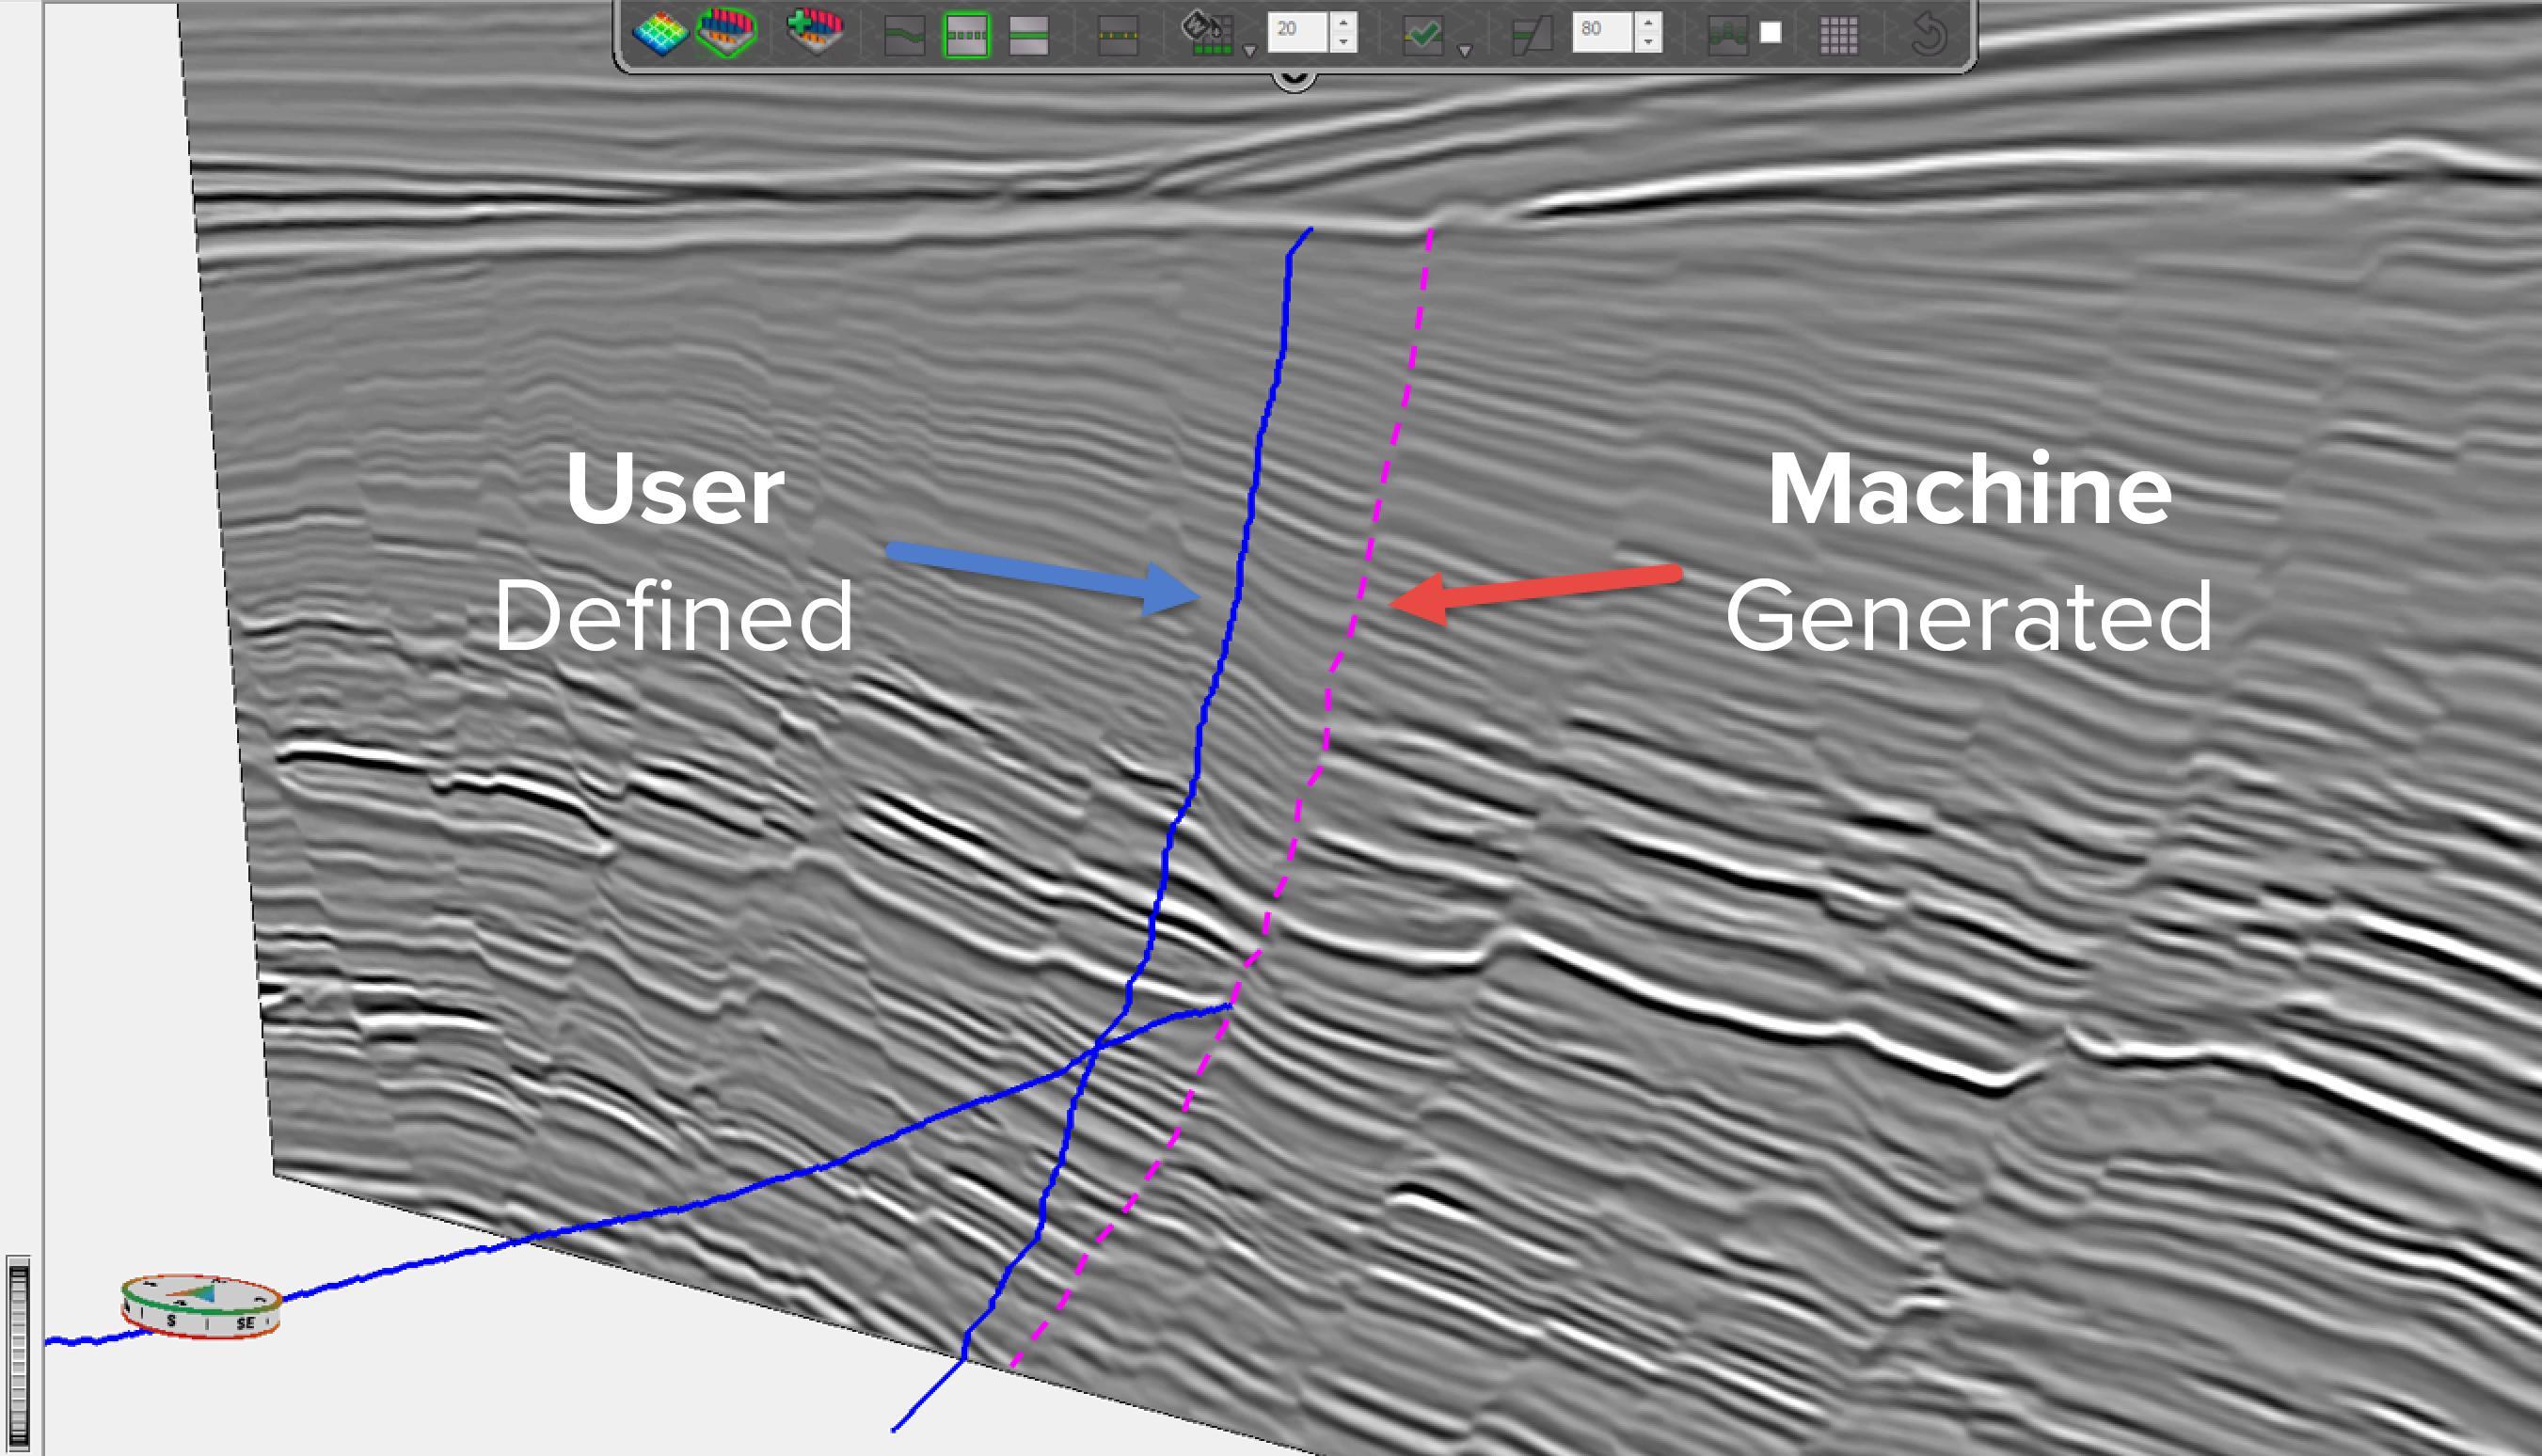2542x1456 pixels.
Task: Click the vertical scale slider at bottom left
Action: coord(18,1354)
